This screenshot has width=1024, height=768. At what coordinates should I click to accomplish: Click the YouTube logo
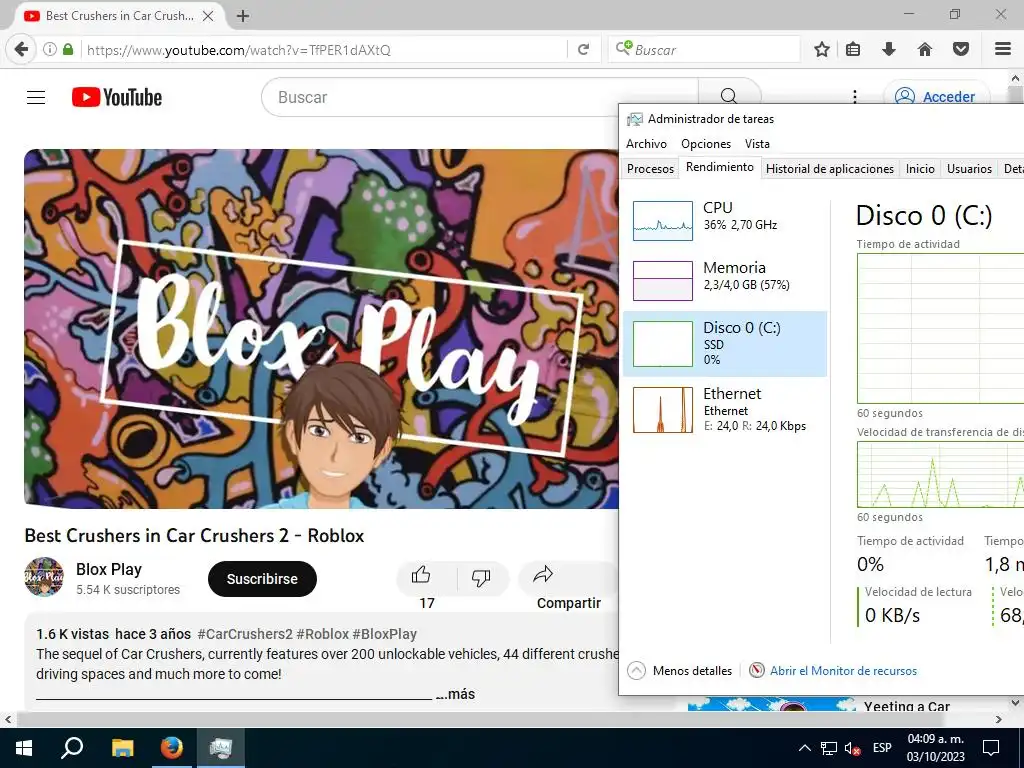pos(117,97)
